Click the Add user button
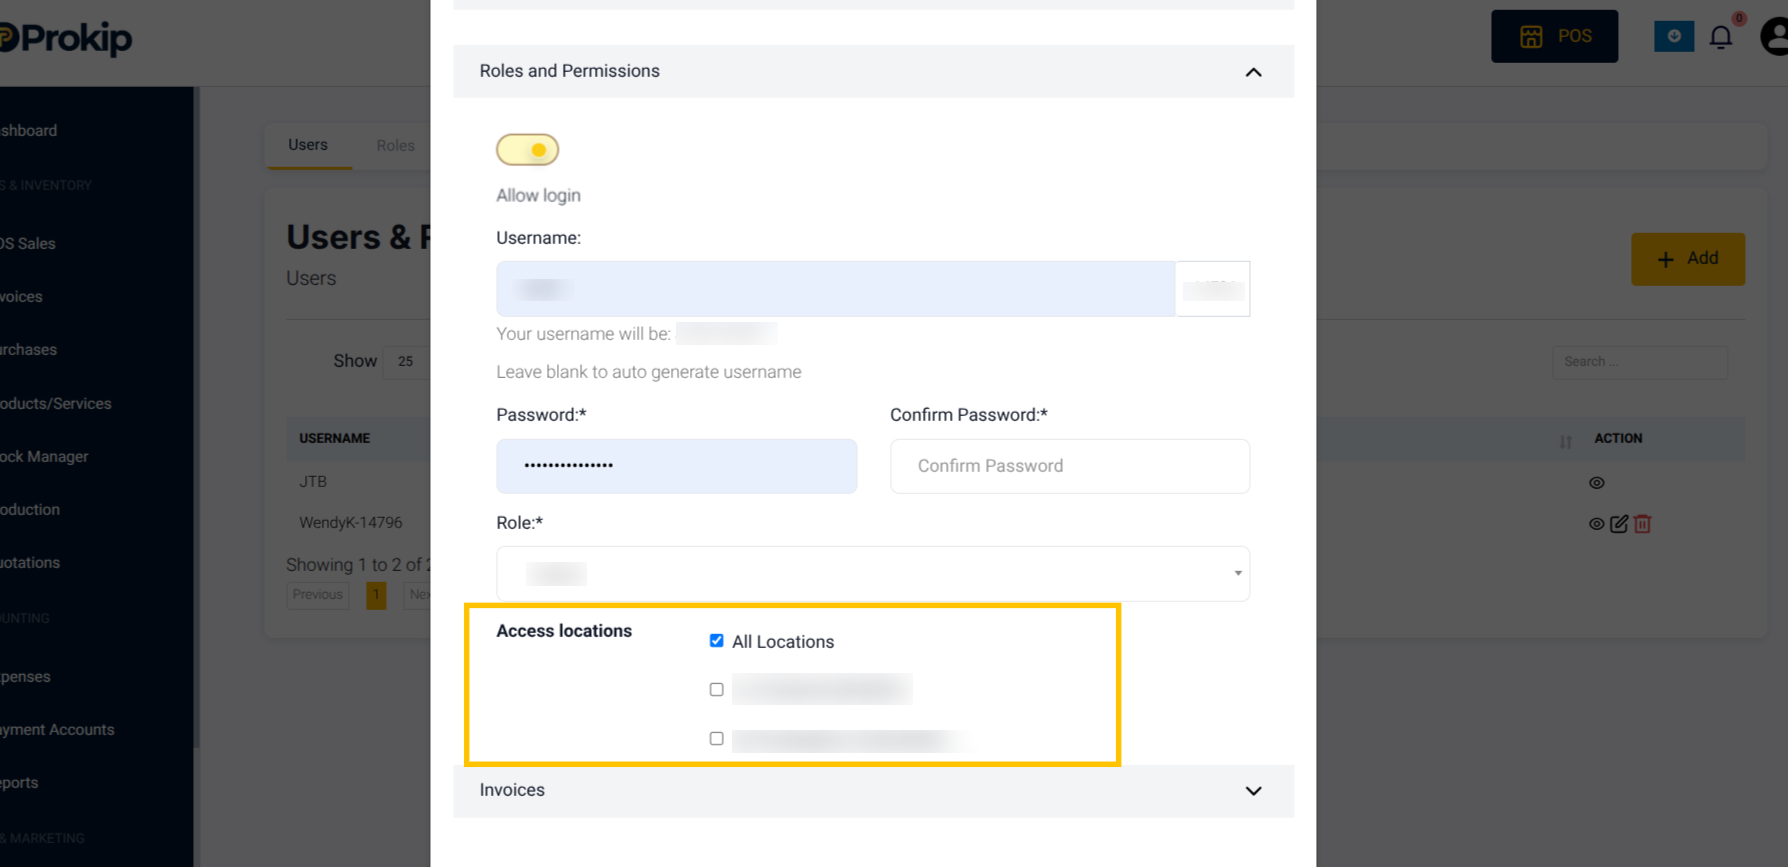The height and width of the screenshot is (867, 1788). 1688,259
